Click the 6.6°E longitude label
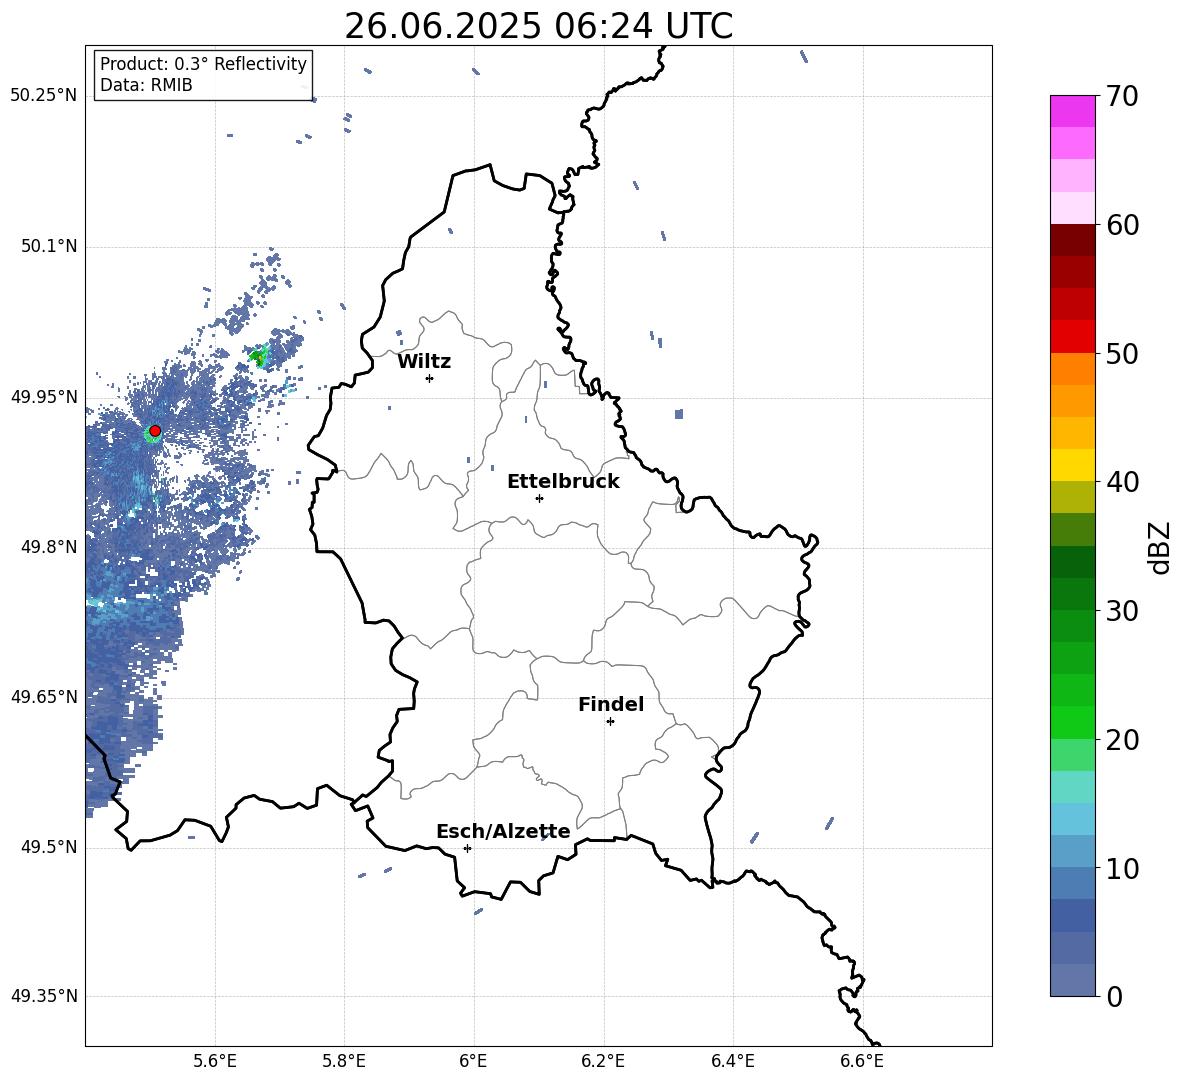Viewport: 1184px width, 1081px height. click(x=862, y=1061)
